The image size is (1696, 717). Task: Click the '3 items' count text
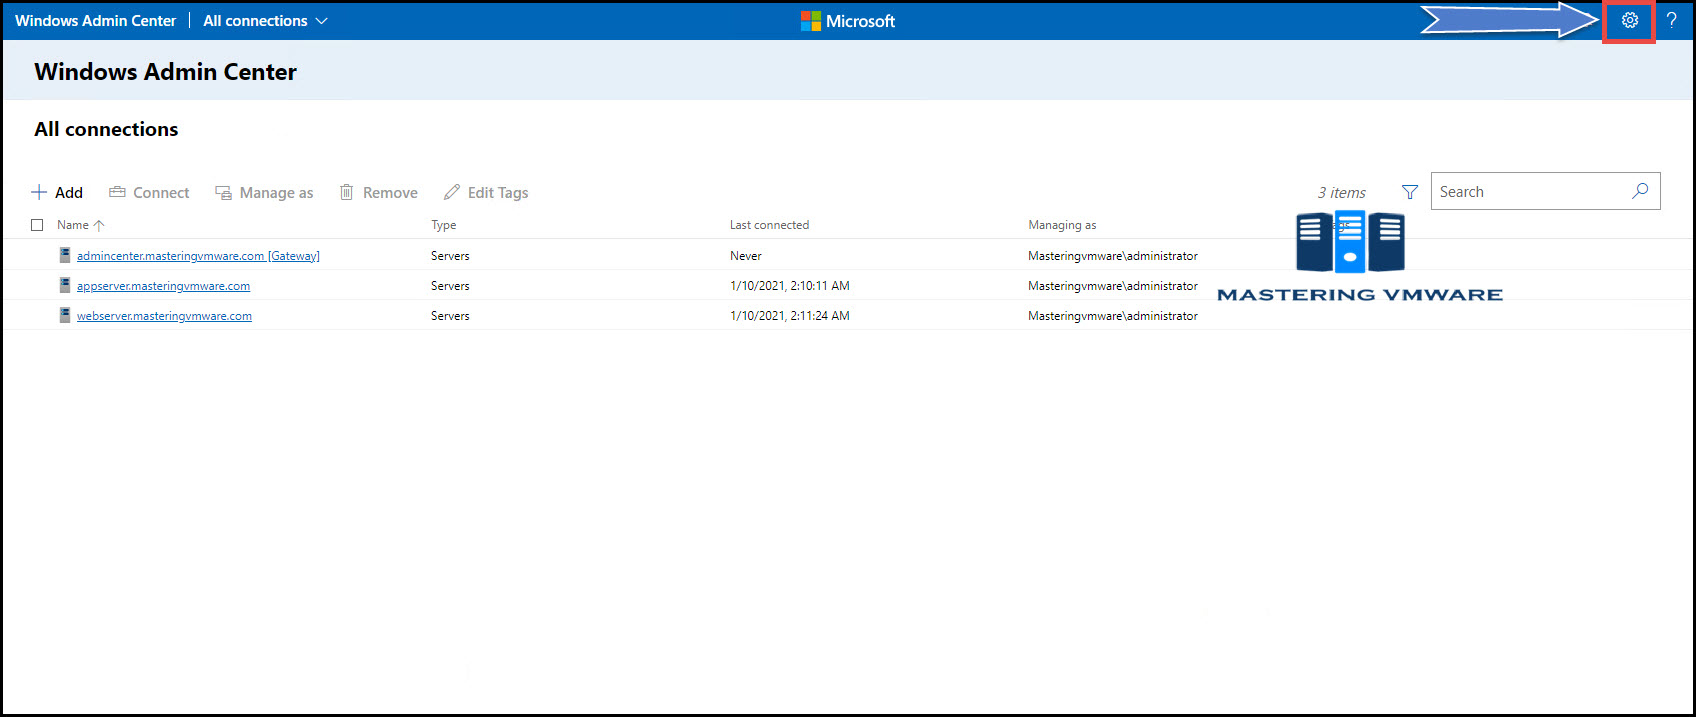coord(1341,193)
